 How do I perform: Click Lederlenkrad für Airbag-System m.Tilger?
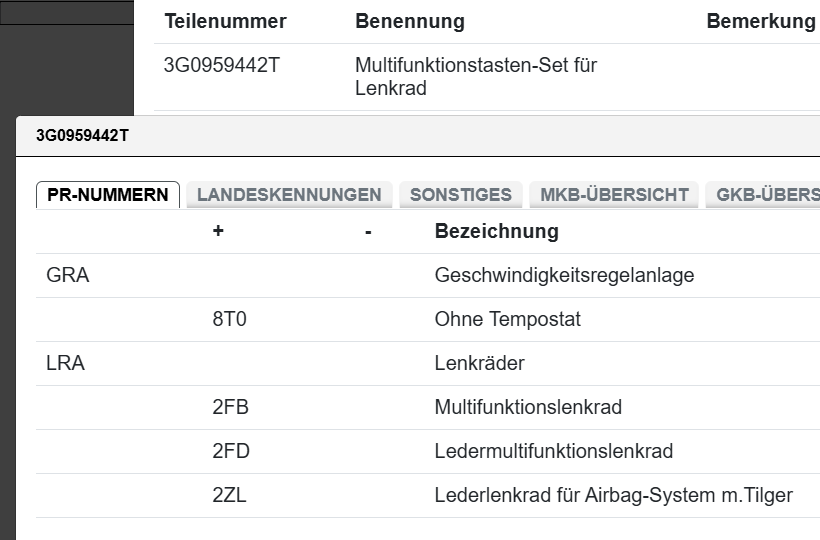(x=613, y=495)
